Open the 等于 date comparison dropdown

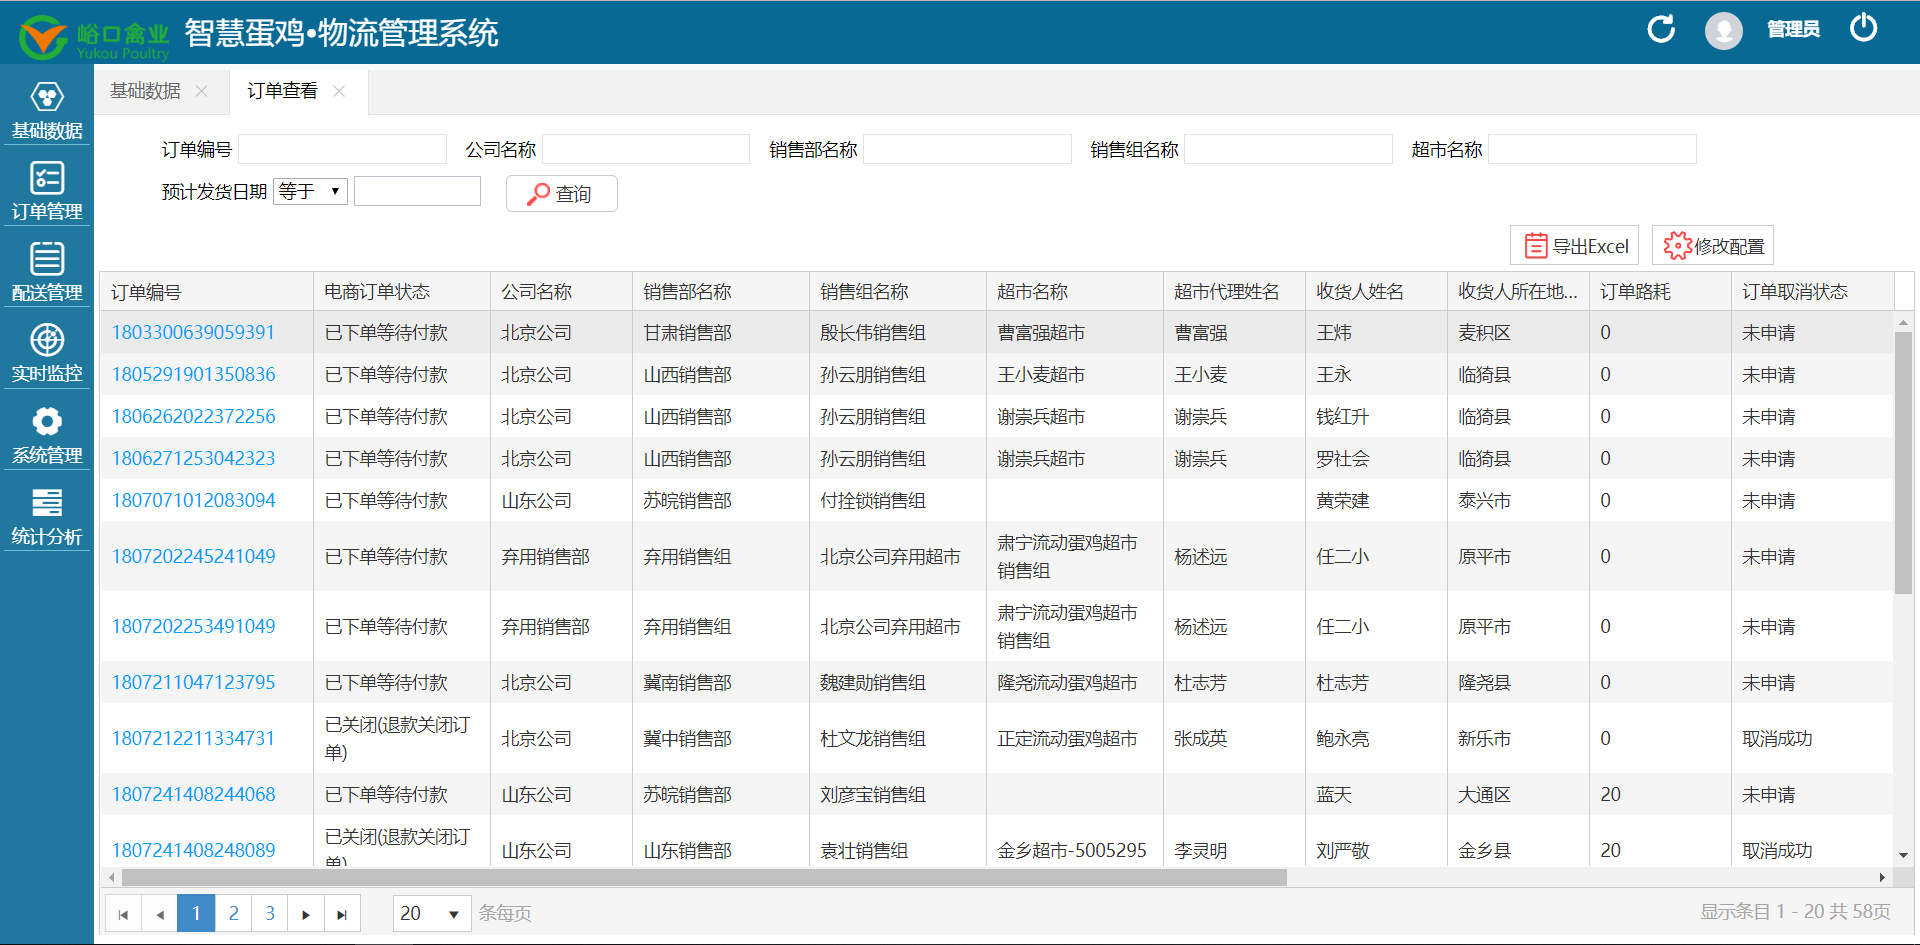tap(310, 191)
